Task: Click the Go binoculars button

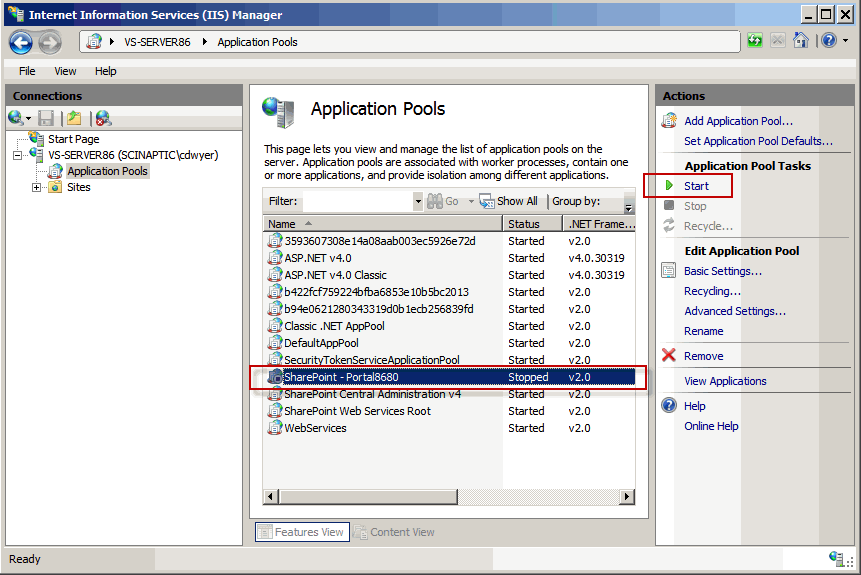Action: coord(443,201)
